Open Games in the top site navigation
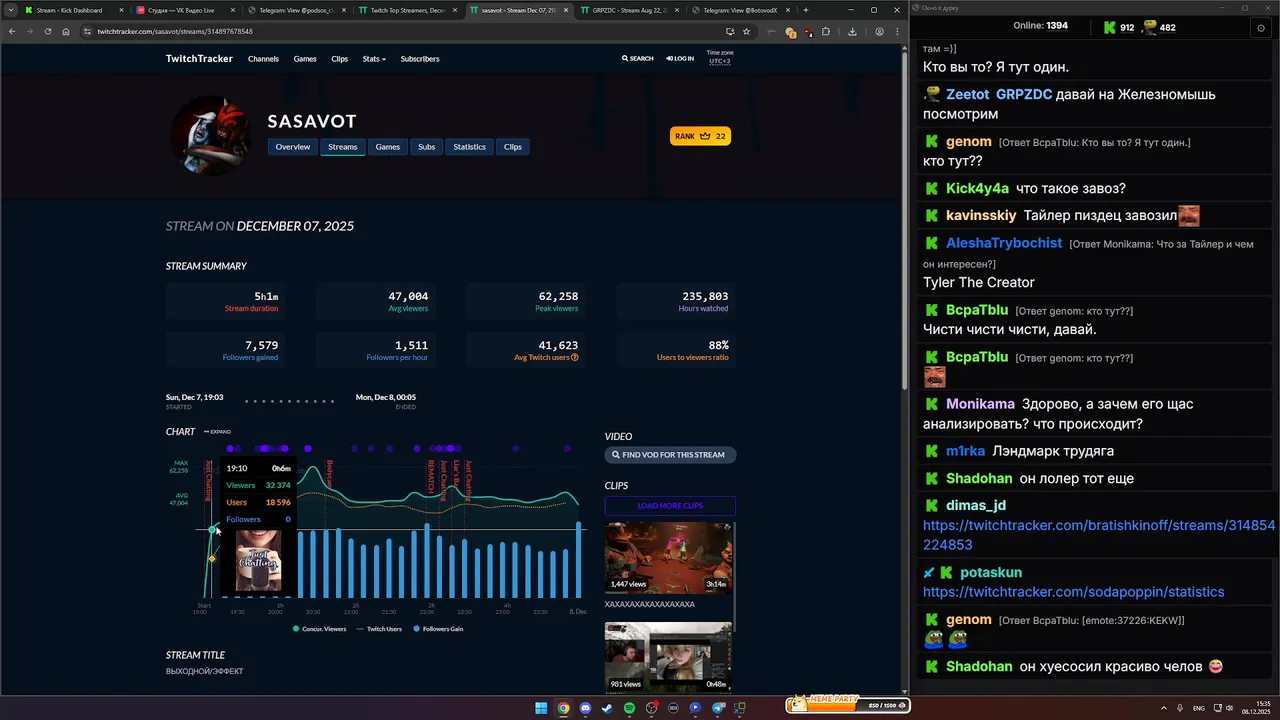This screenshot has width=1280, height=720. (305, 59)
